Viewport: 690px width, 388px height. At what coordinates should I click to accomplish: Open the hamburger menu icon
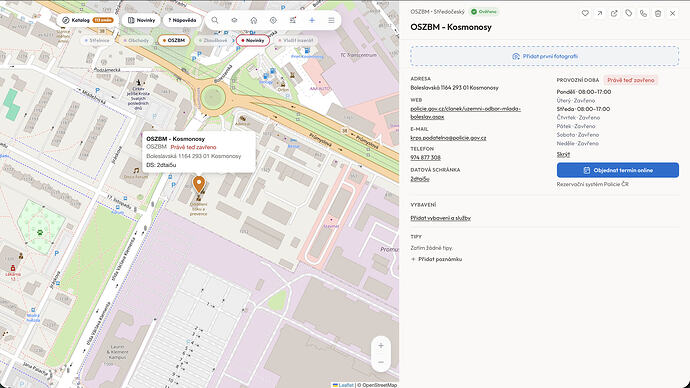[331, 20]
